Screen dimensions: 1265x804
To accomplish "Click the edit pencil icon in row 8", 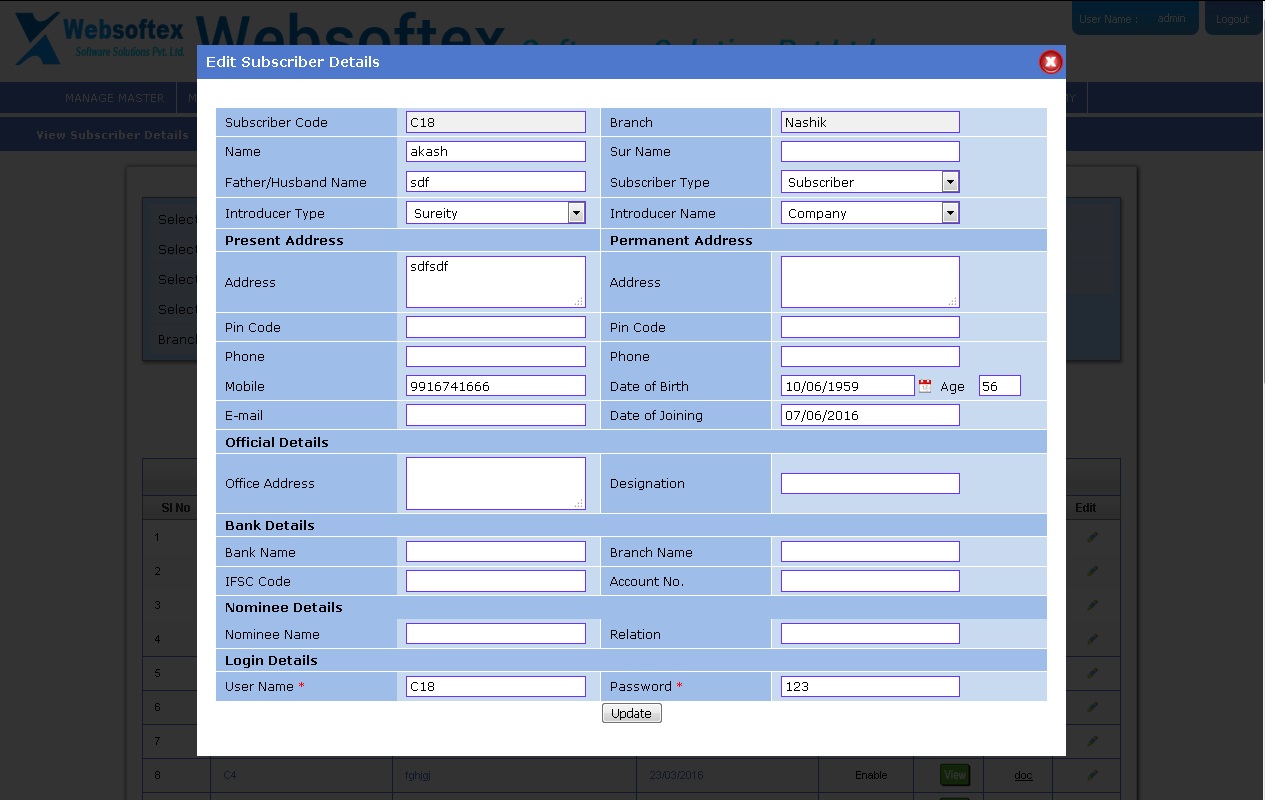I will (1093, 775).
